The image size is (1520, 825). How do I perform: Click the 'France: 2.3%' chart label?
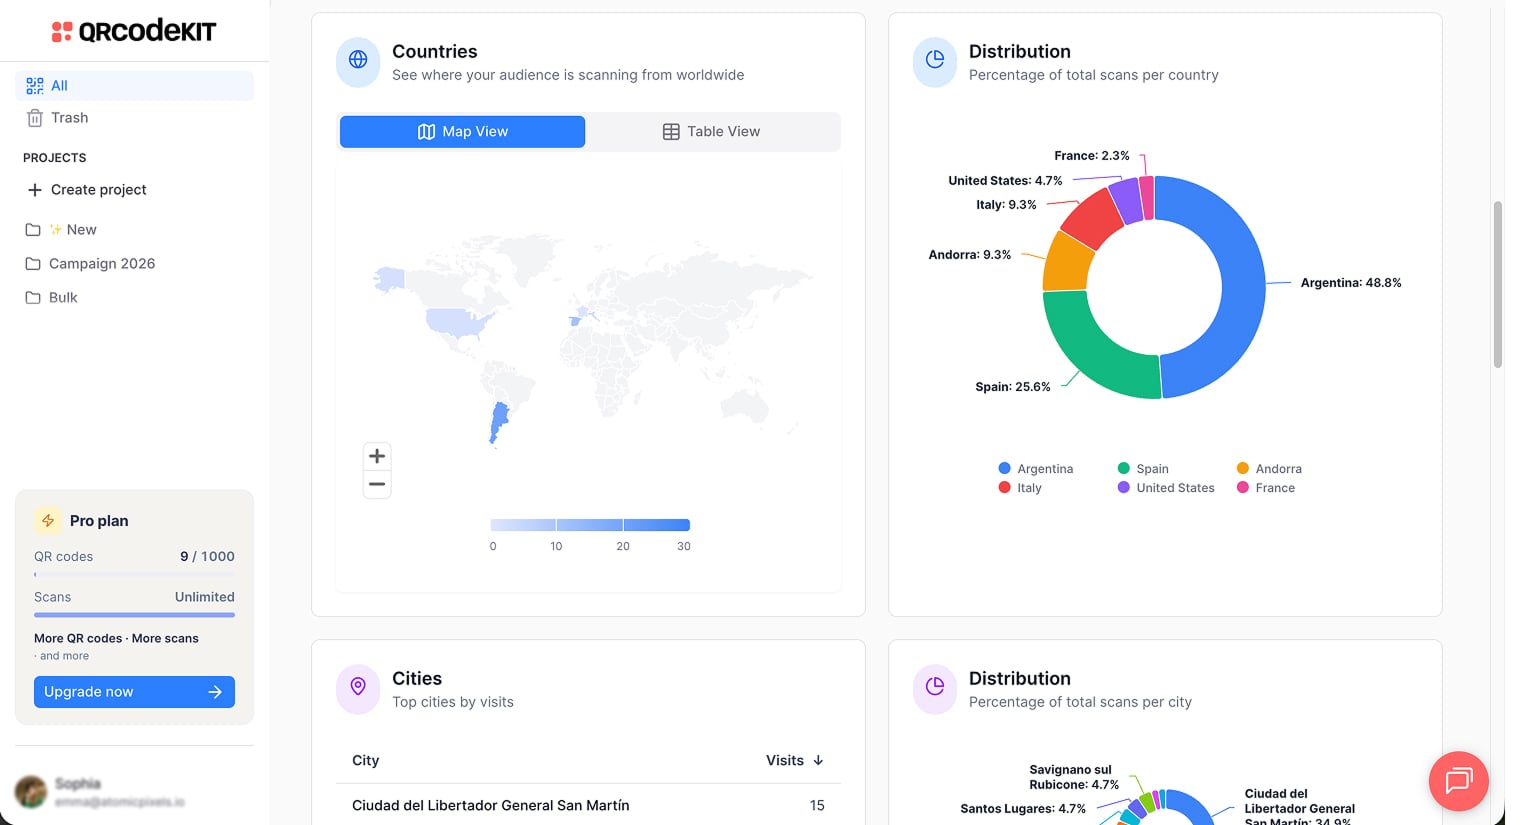[1092, 156]
